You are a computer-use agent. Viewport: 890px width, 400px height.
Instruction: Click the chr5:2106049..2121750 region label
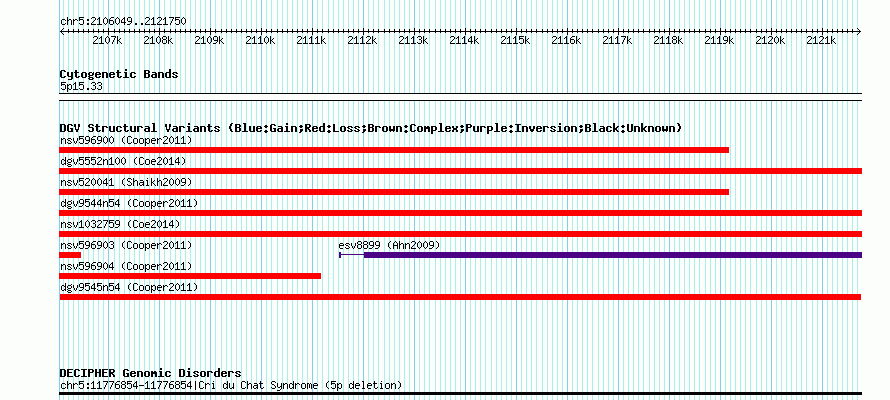point(123,21)
